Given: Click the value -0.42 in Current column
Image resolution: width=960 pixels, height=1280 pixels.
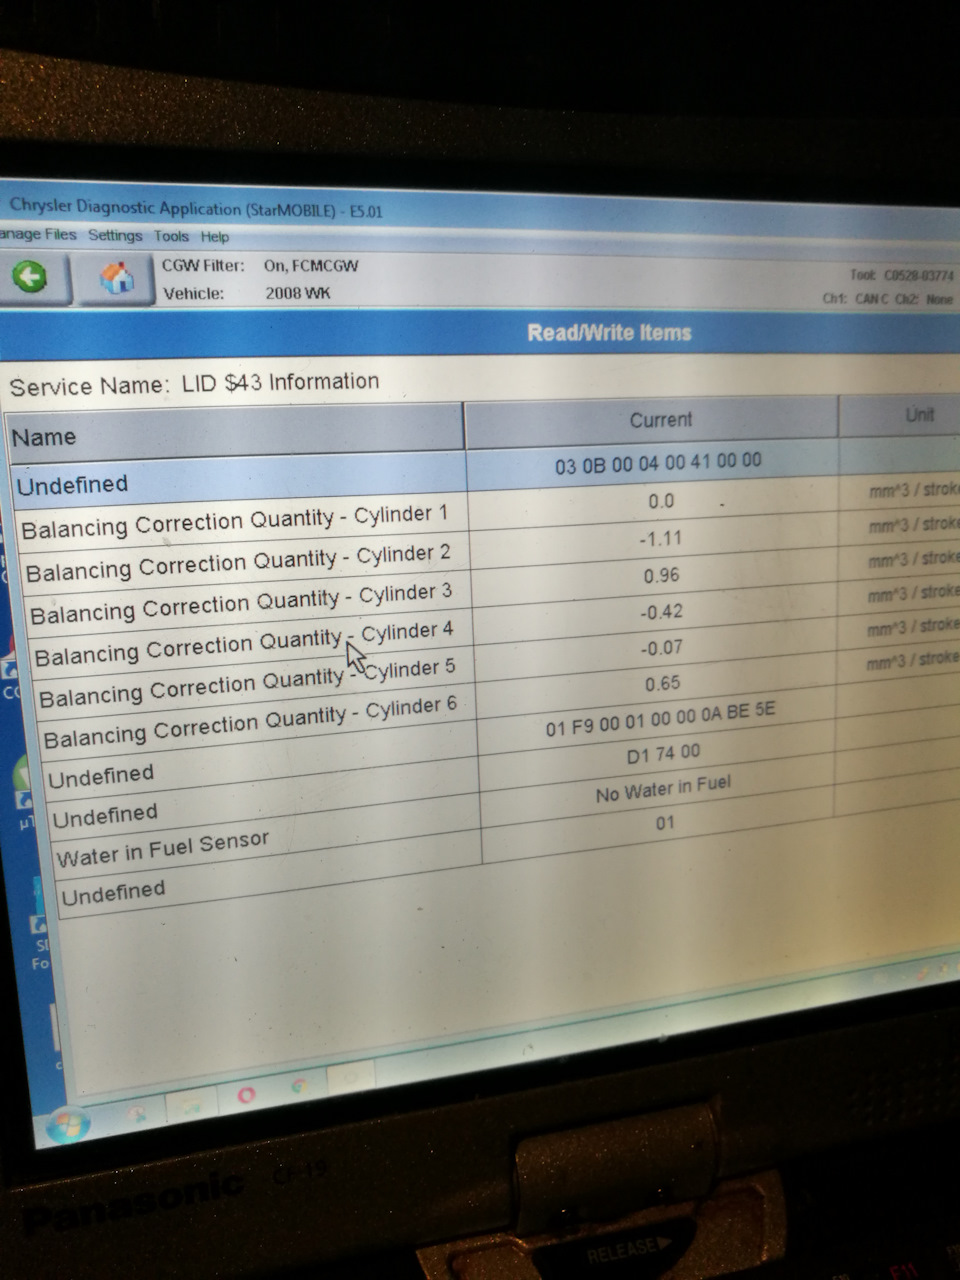Looking at the screenshot, I should tap(661, 612).
